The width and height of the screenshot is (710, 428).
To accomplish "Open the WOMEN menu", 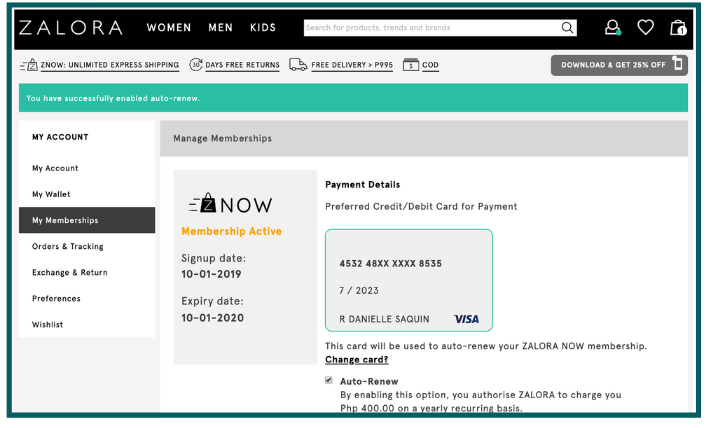I will (169, 28).
